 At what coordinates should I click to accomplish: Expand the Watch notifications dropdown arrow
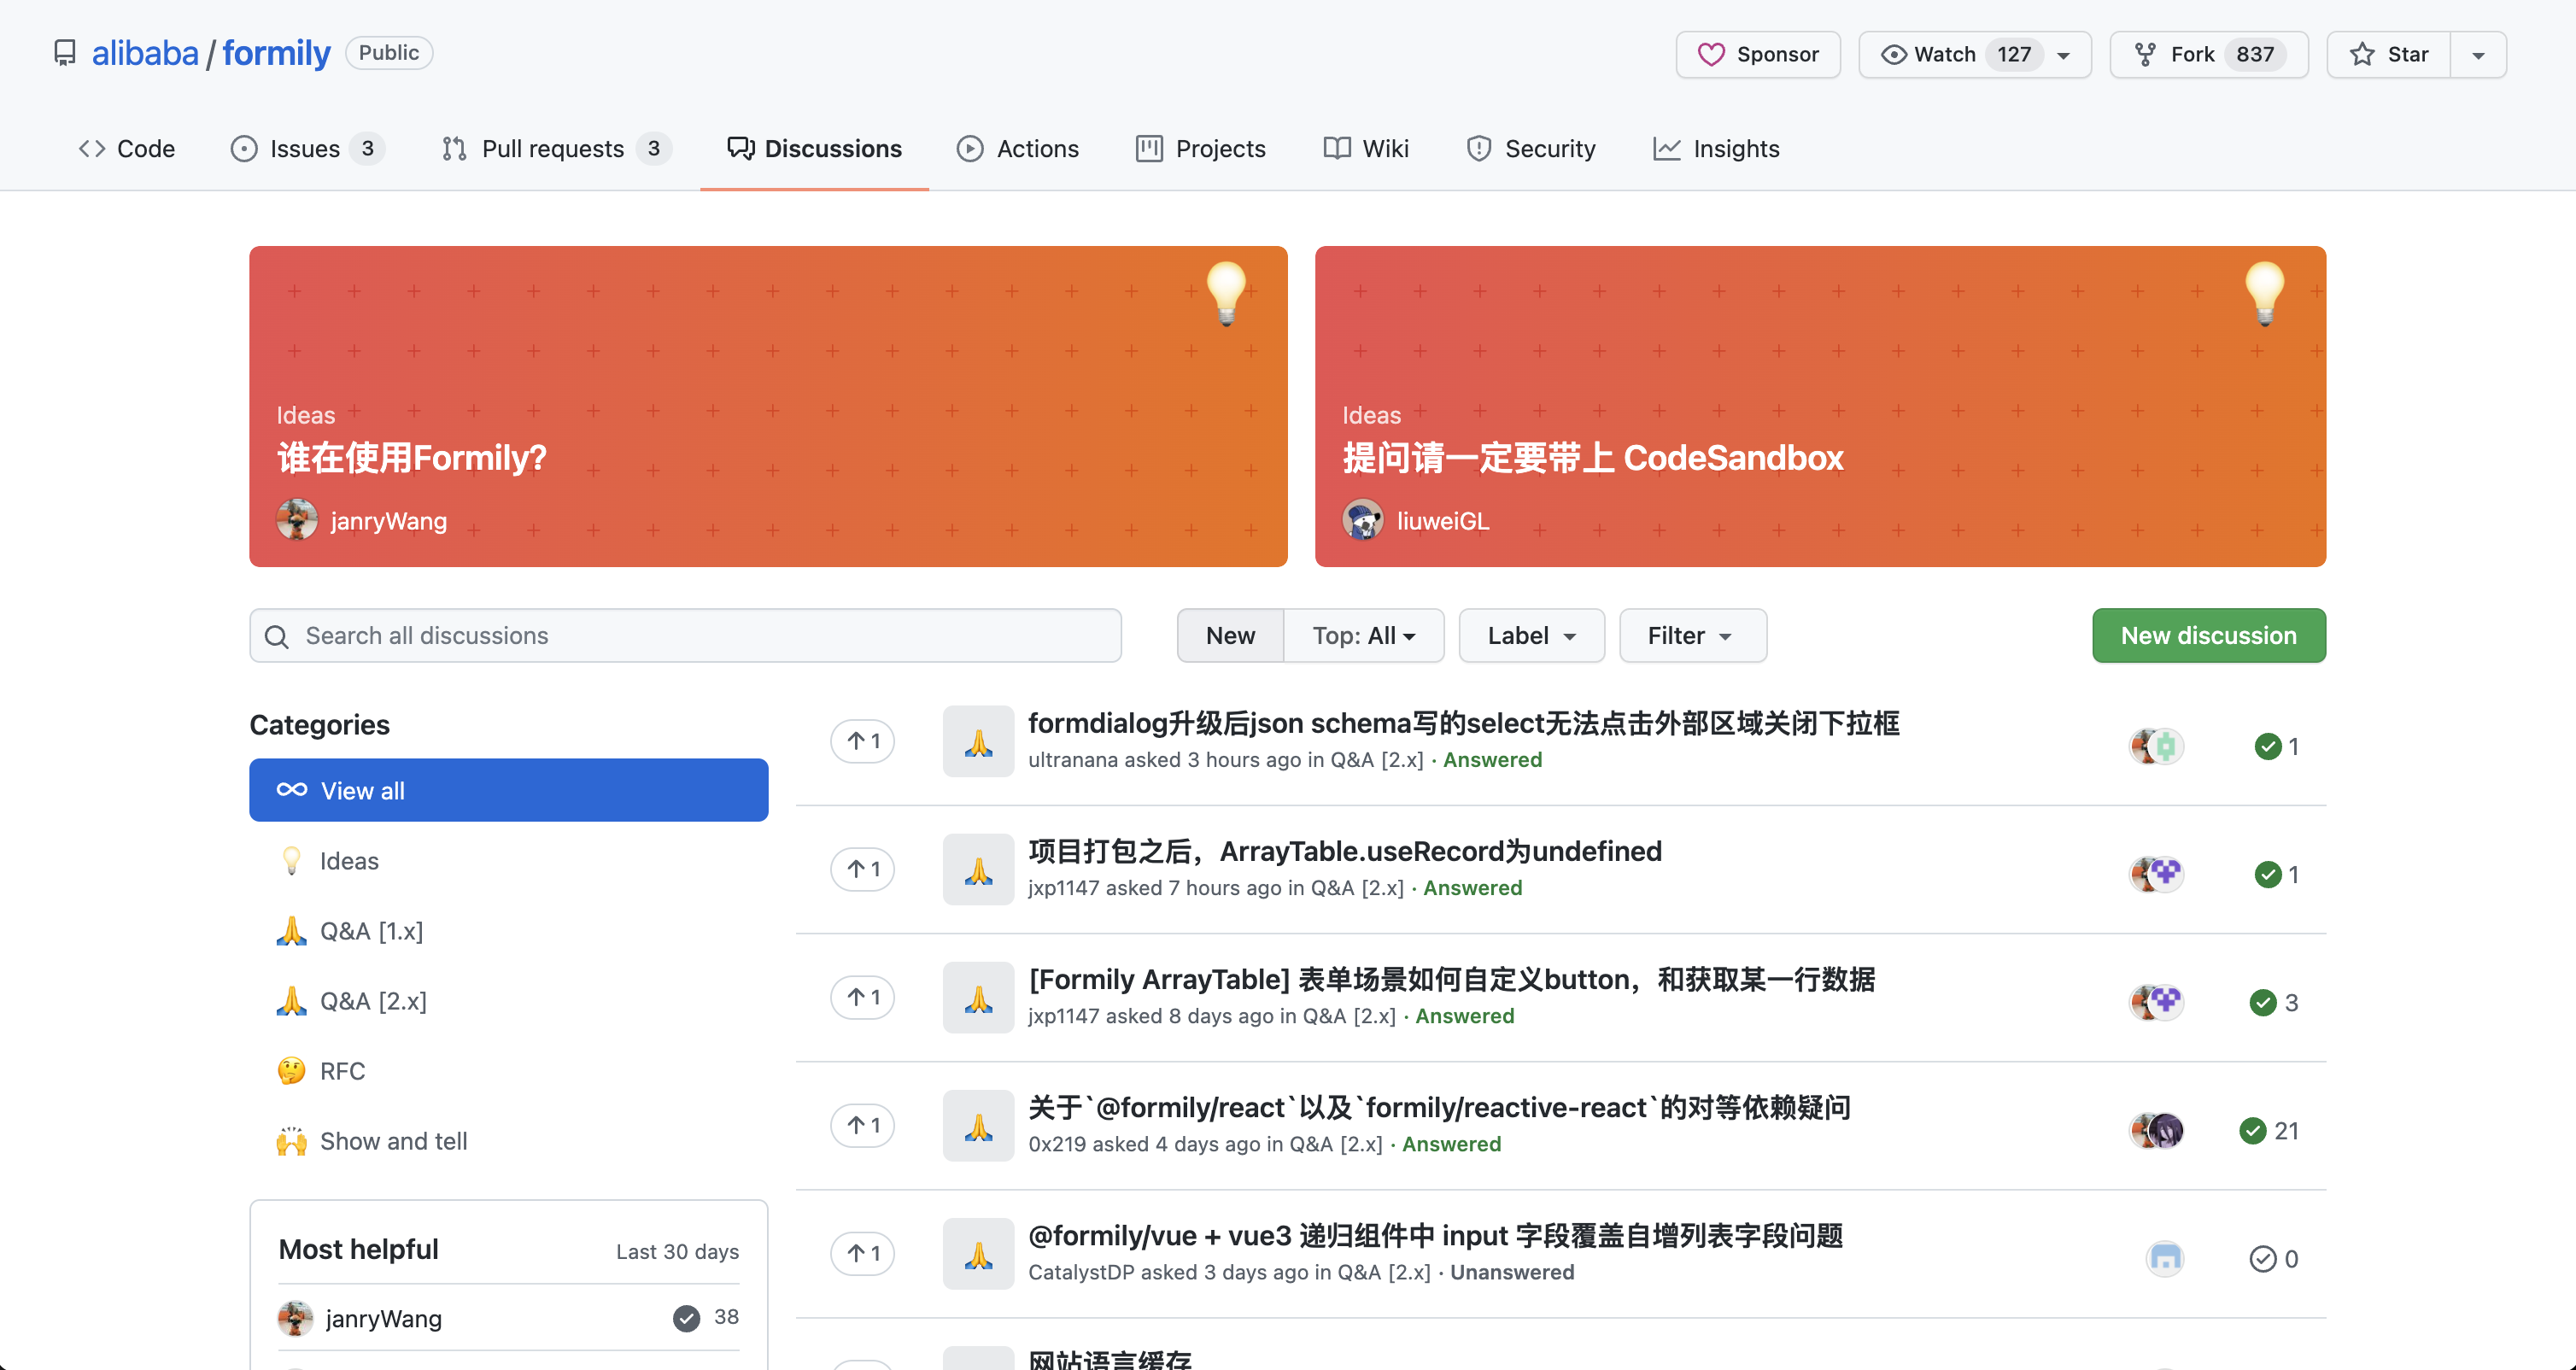click(2064, 55)
